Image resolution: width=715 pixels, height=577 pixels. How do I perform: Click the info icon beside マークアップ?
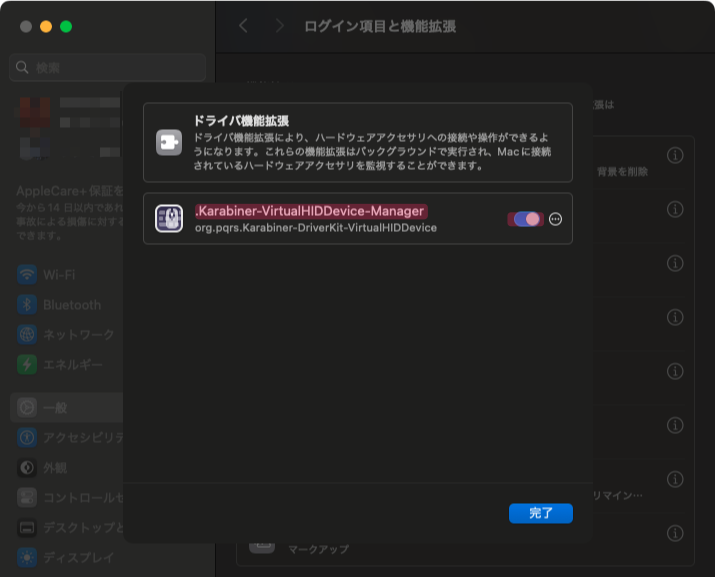coord(675,533)
